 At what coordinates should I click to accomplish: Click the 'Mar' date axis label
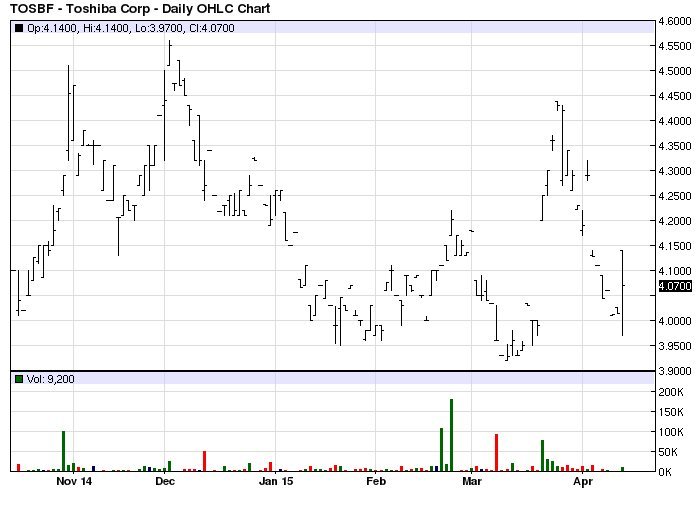coord(472,482)
